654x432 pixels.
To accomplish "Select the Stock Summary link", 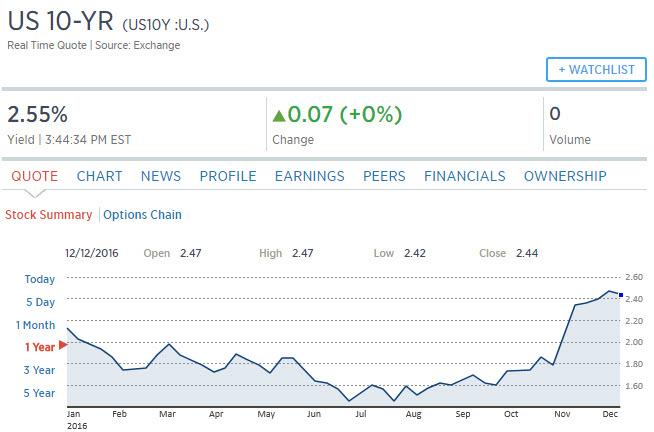I will [48, 215].
